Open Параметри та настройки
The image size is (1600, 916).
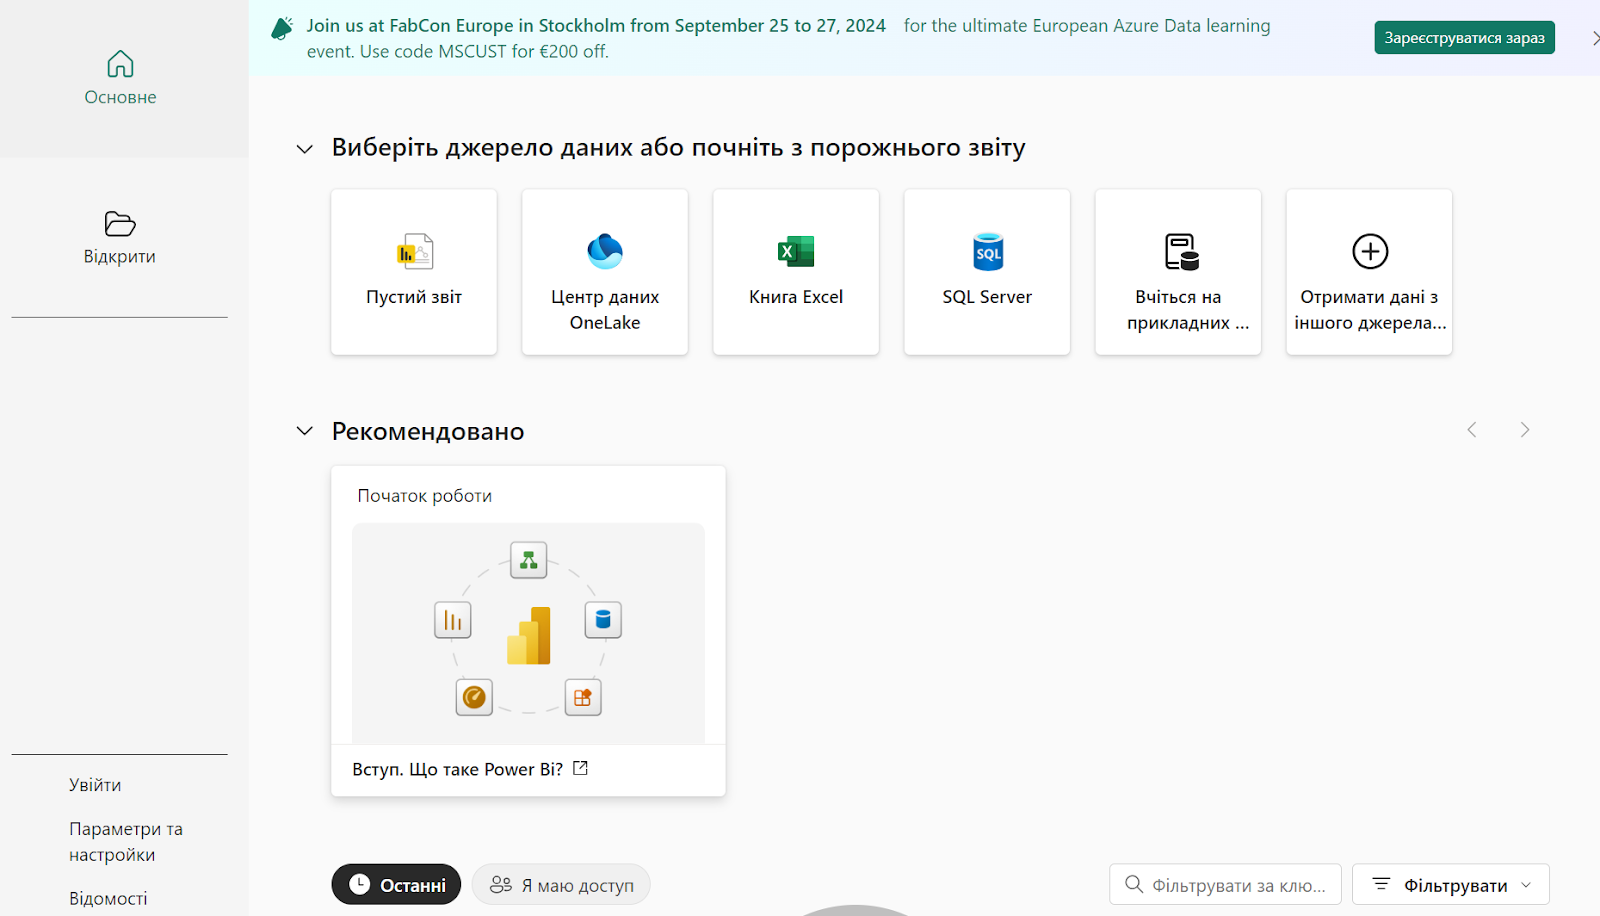point(126,842)
